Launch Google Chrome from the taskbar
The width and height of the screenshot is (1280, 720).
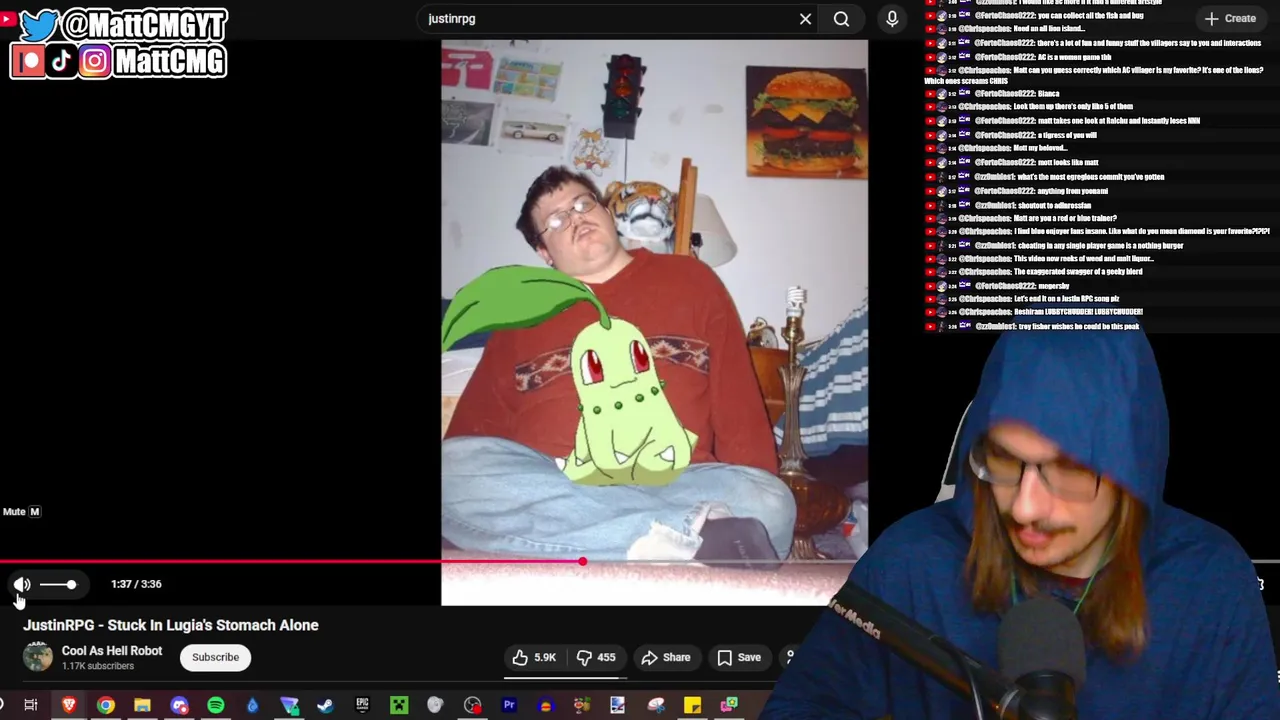105,705
